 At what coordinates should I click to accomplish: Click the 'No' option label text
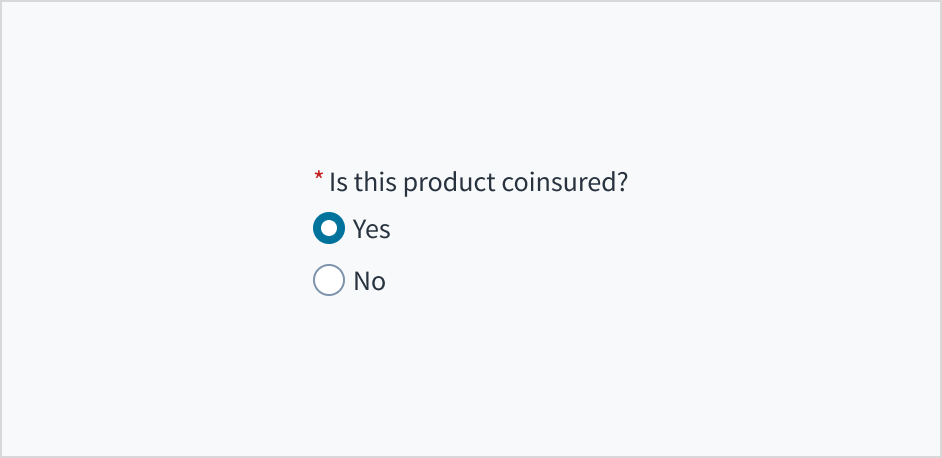369,281
